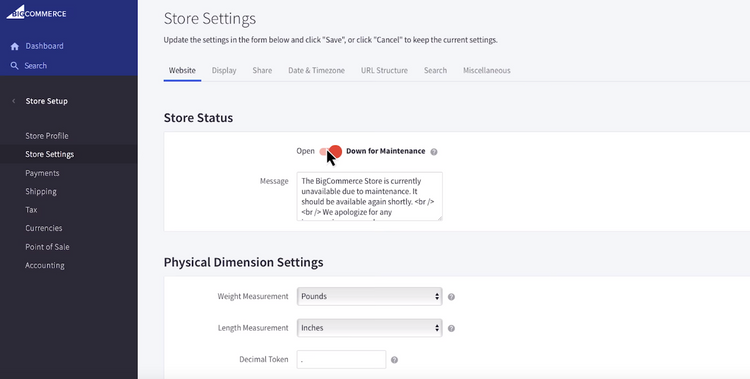Click the Decimal Token input field
The width and height of the screenshot is (750, 379).
click(x=341, y=359)
